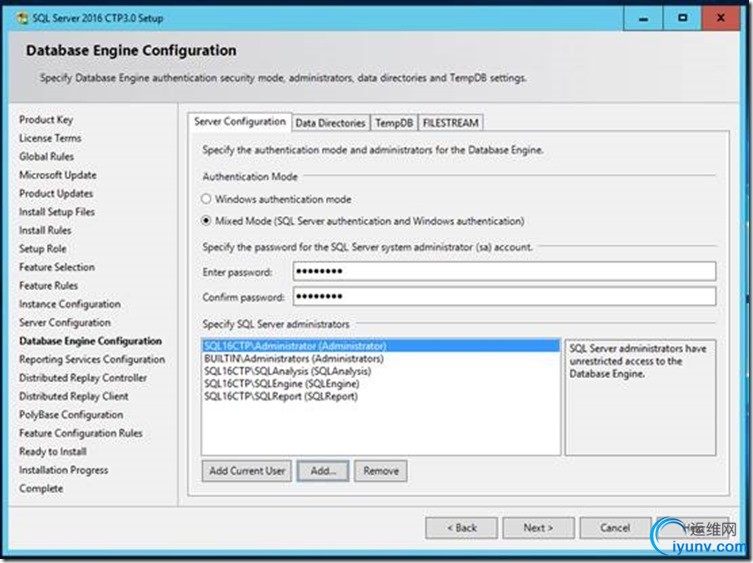
Task: Select Windows authentication mode radio button
Action: pos(206,198)
